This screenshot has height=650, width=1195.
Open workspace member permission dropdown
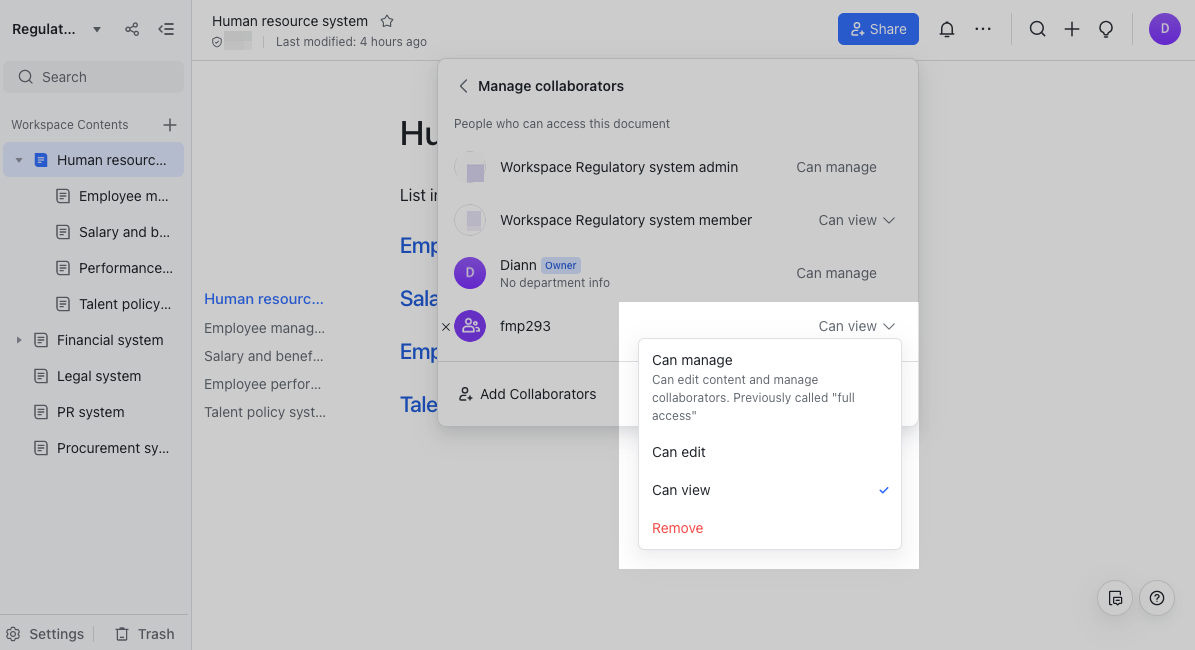pyautogui.click(x=856, y=220)
